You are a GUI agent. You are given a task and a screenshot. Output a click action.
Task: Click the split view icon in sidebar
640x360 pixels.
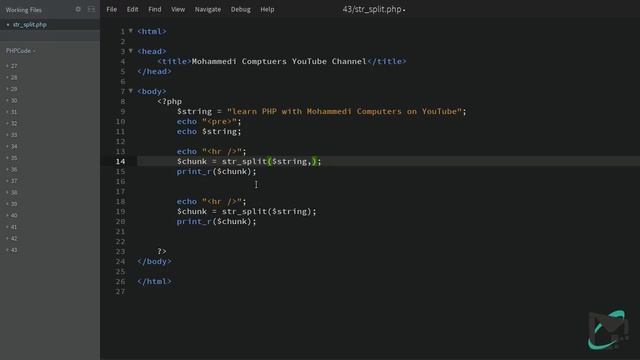[x=91, y=9]
